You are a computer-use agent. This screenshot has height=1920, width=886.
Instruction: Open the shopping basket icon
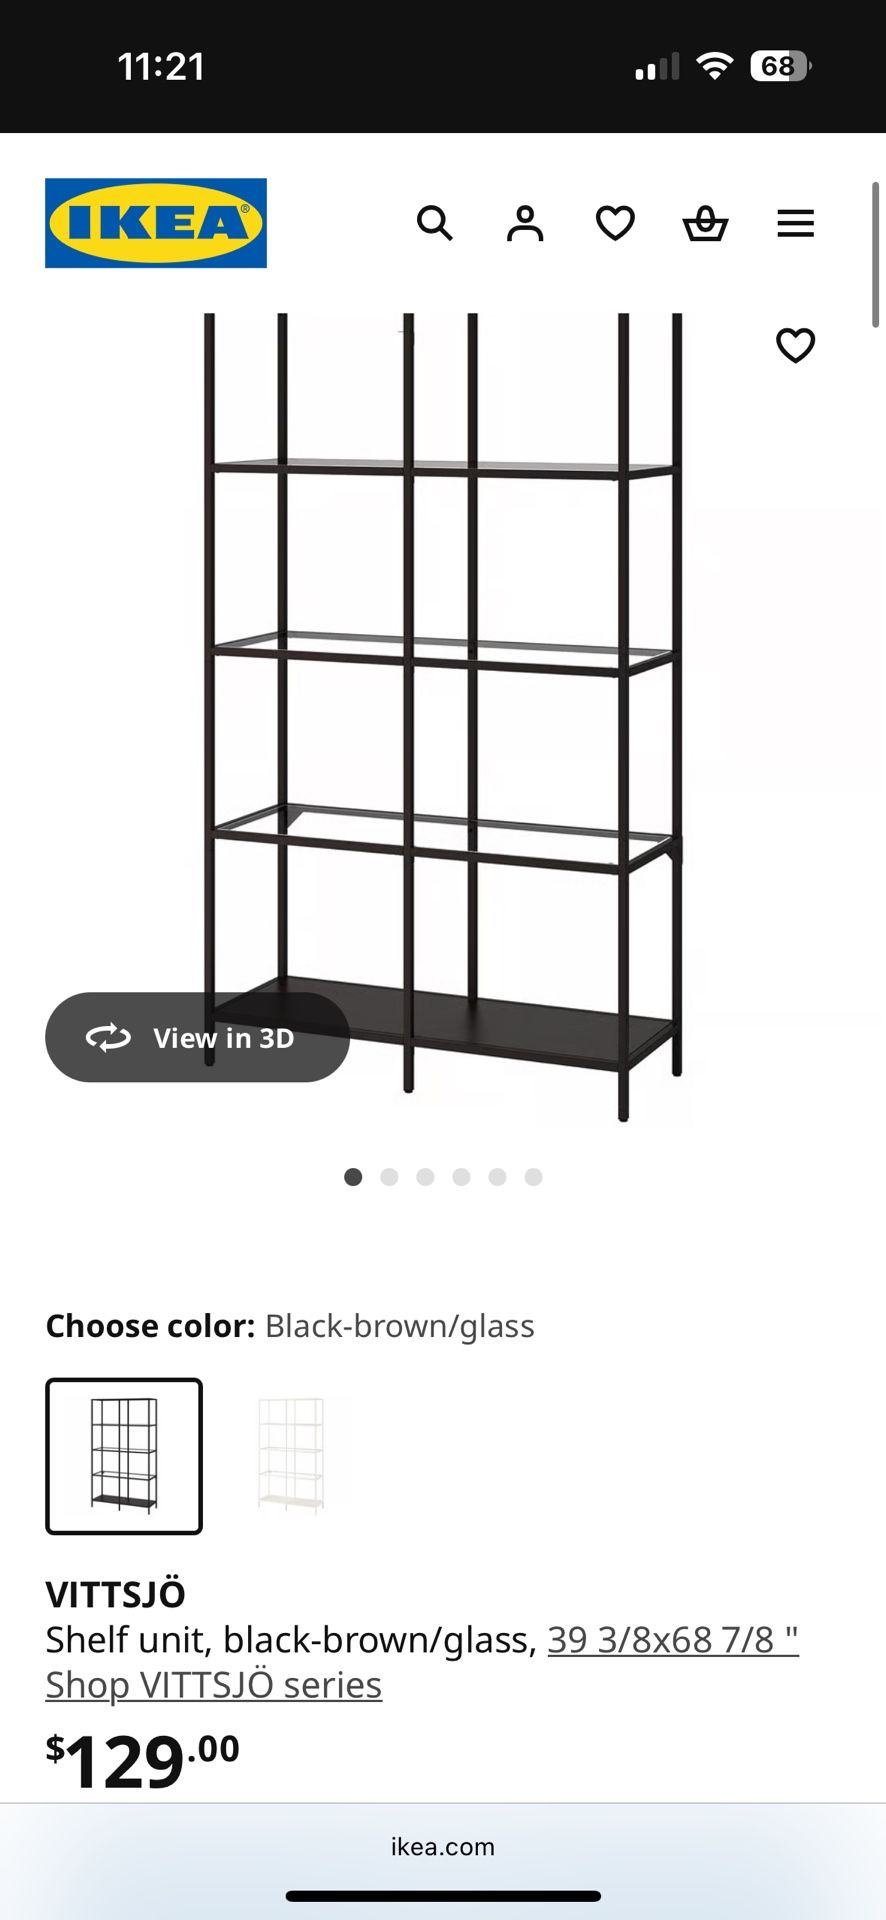pyautogui.click(x=705, y=223)
